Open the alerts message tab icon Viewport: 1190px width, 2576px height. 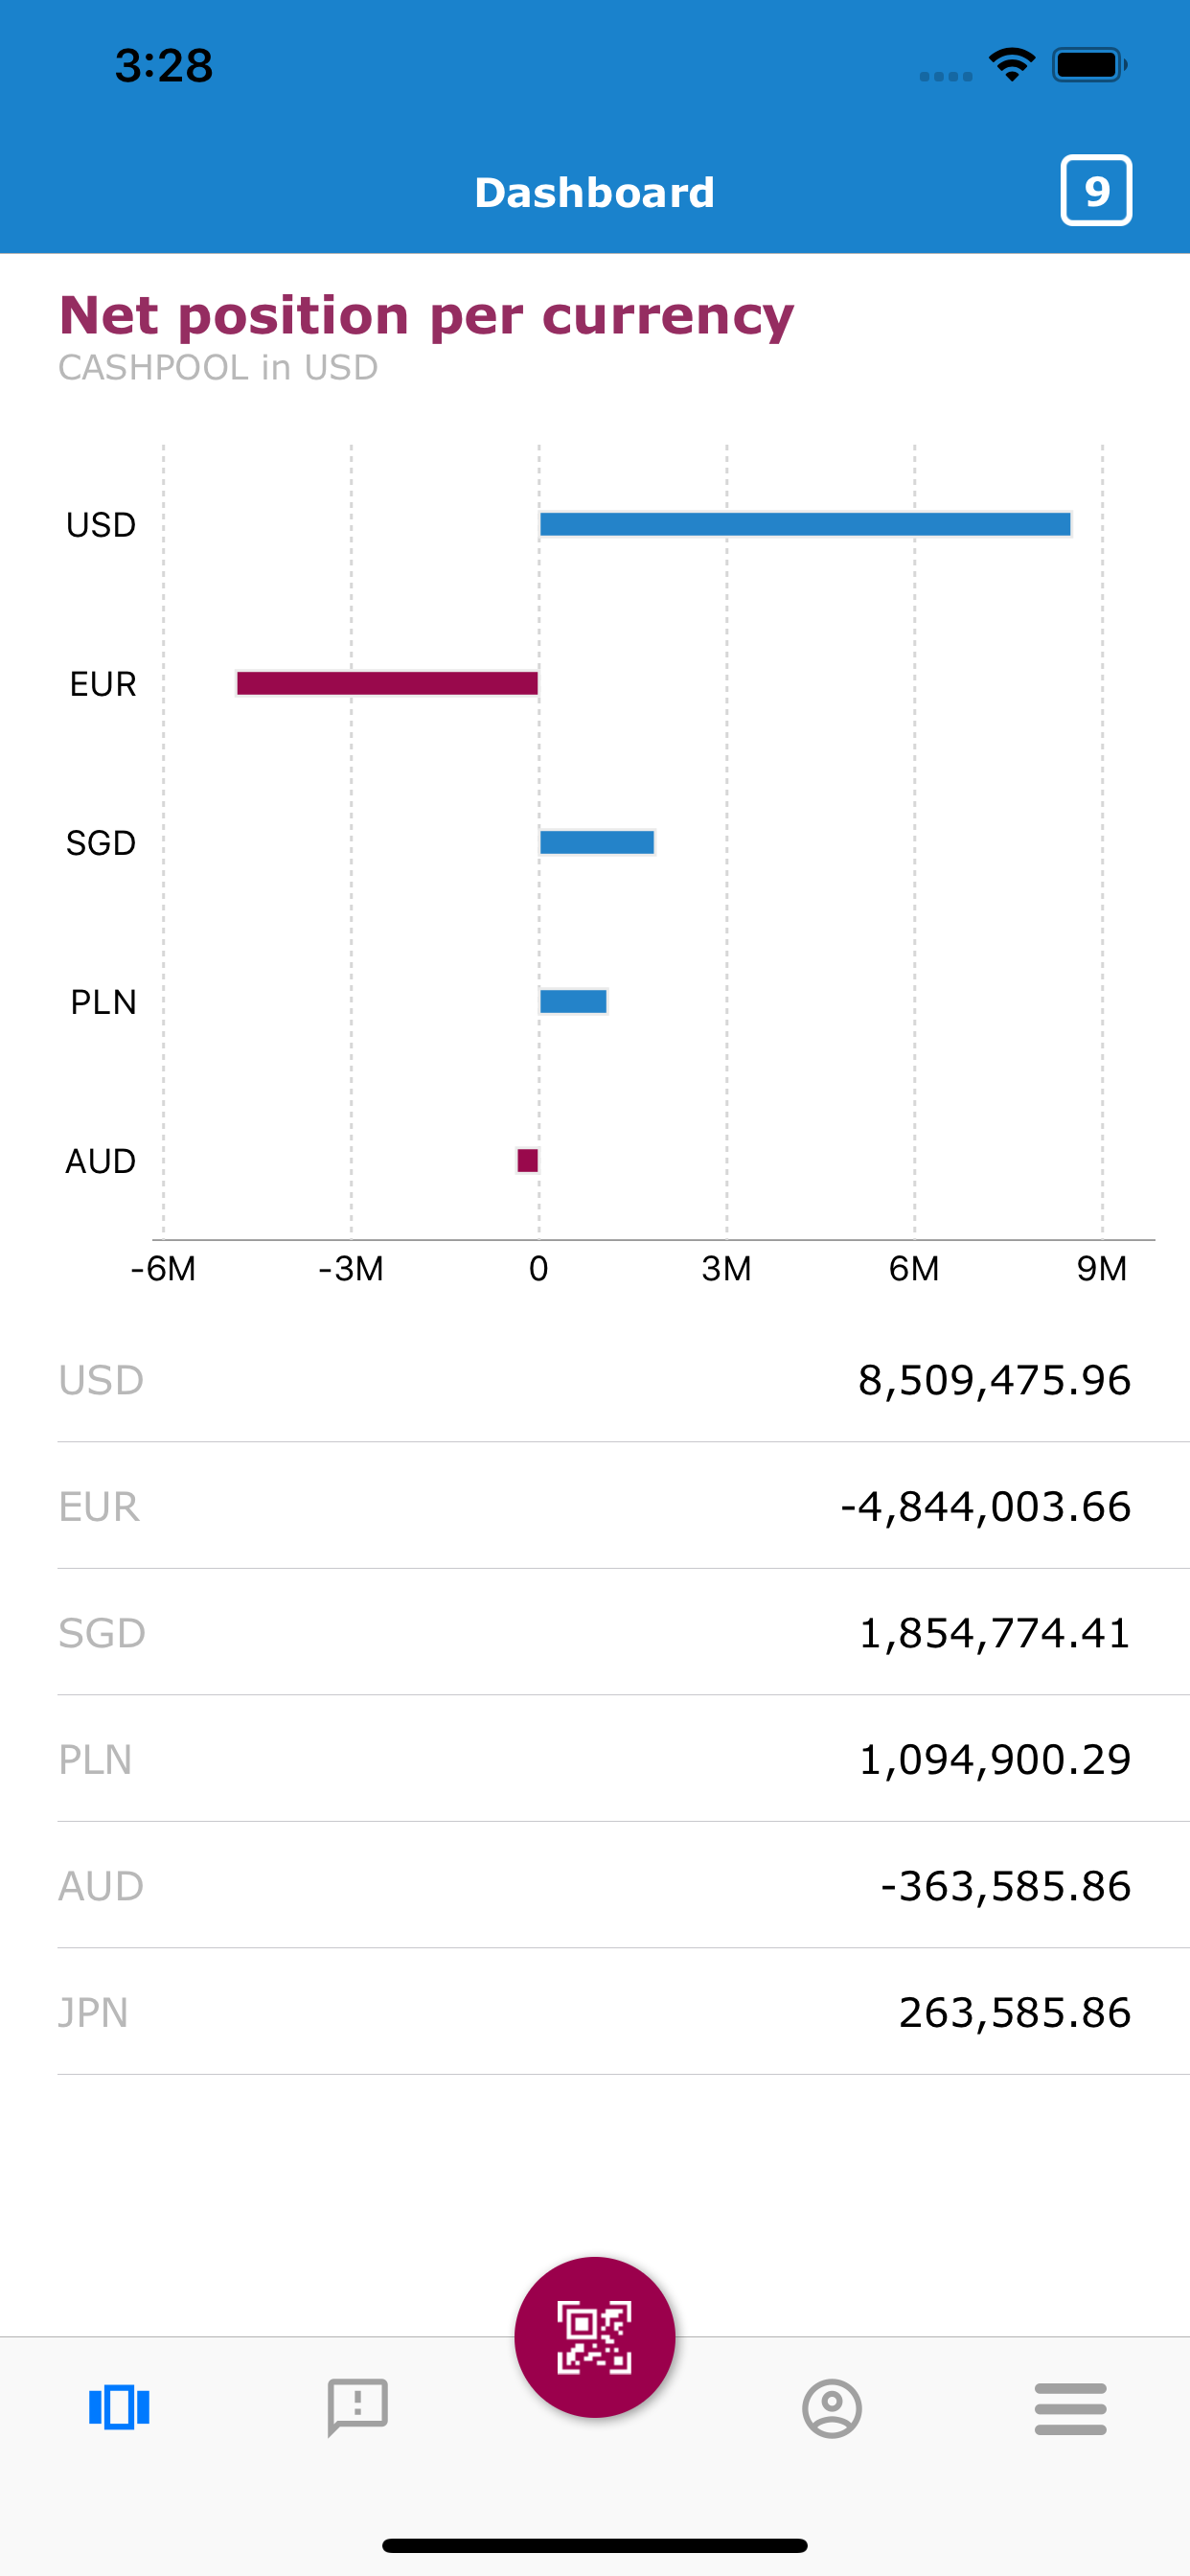(357, 2407)
